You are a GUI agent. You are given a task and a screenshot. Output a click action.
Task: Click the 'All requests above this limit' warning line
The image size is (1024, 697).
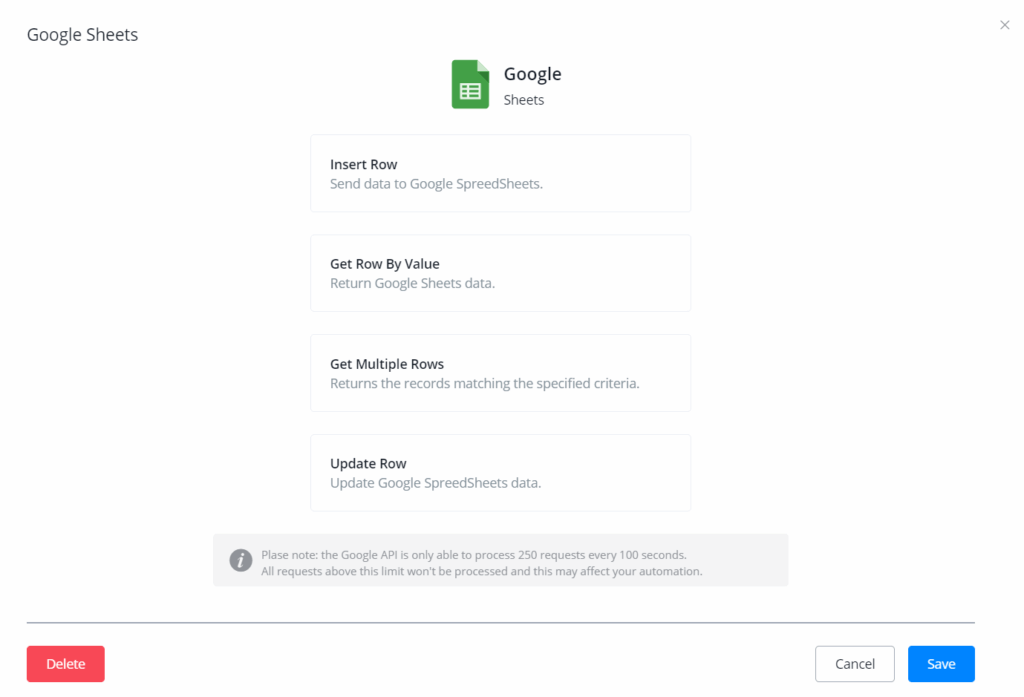point(481,572)
